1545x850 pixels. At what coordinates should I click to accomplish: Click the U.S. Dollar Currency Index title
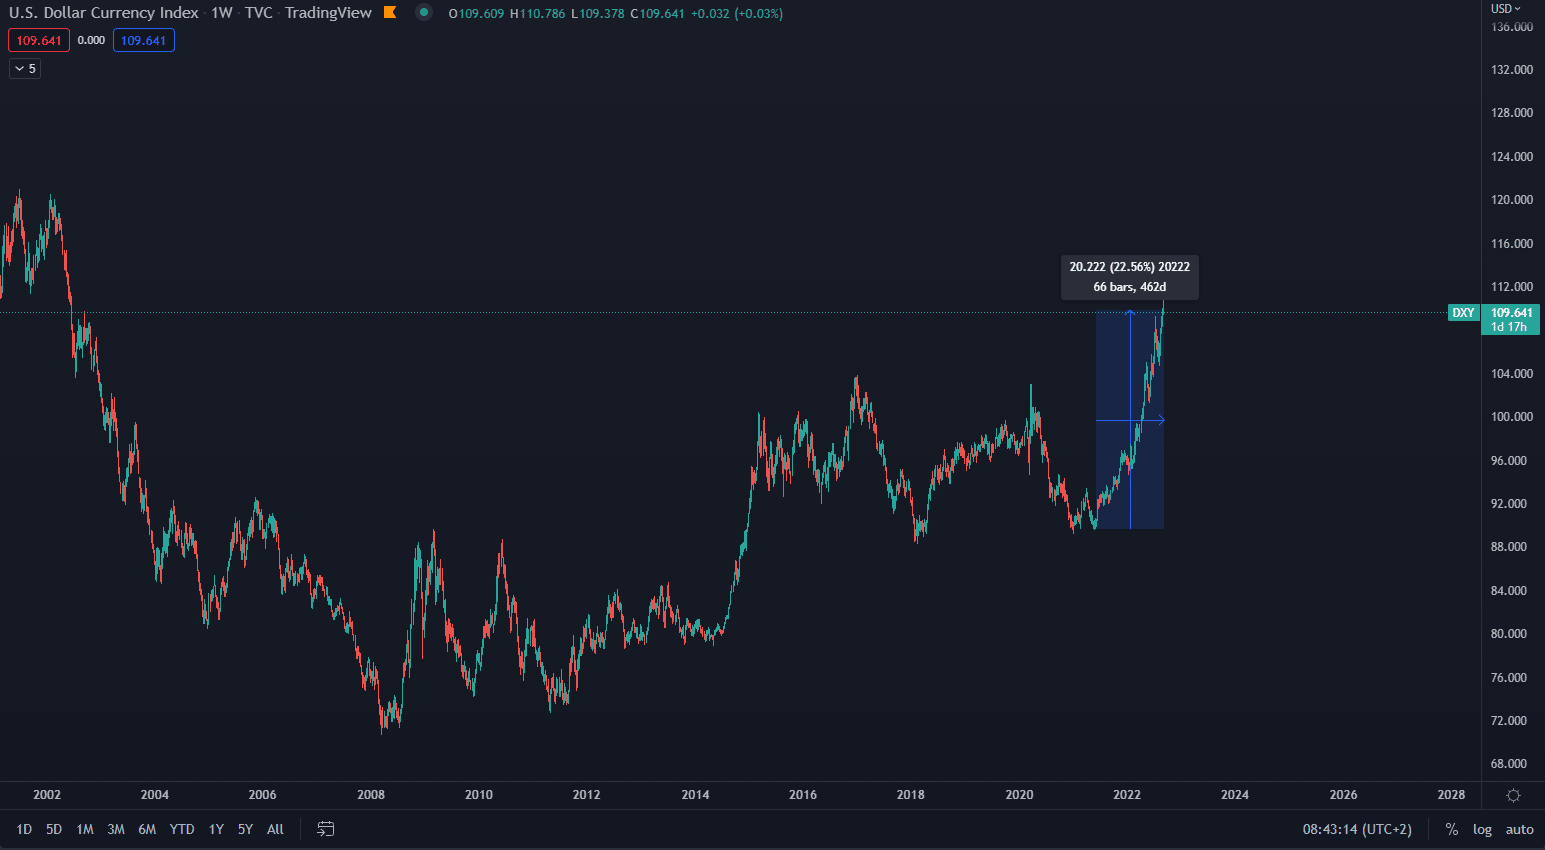pos(104,13)
